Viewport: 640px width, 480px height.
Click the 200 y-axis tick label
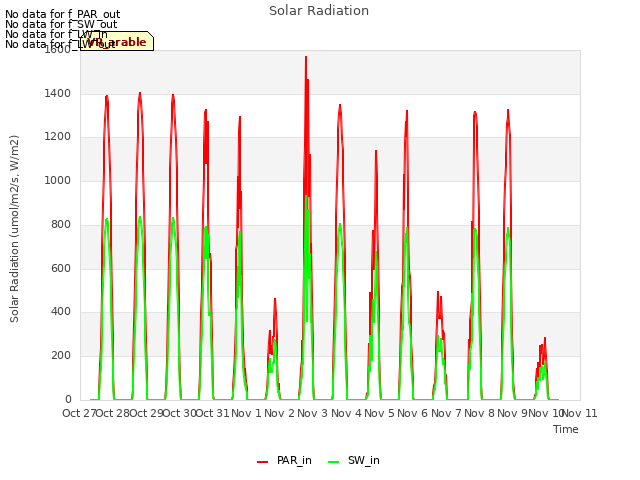(x=61, y=356)
